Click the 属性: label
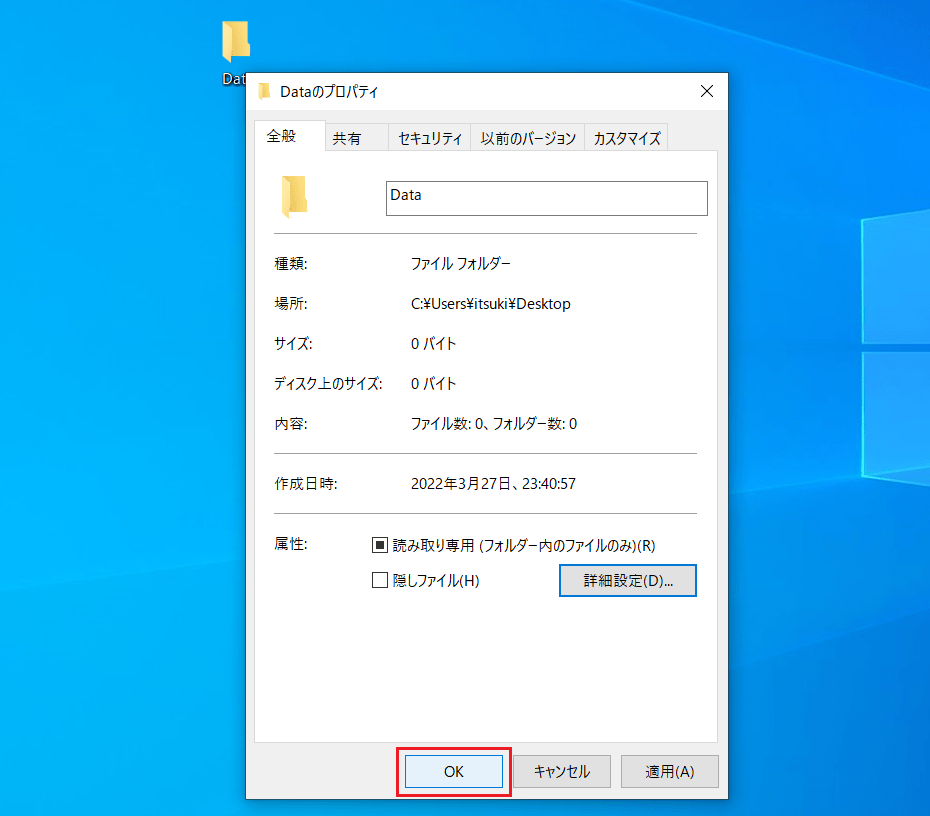 coord(291,544)
